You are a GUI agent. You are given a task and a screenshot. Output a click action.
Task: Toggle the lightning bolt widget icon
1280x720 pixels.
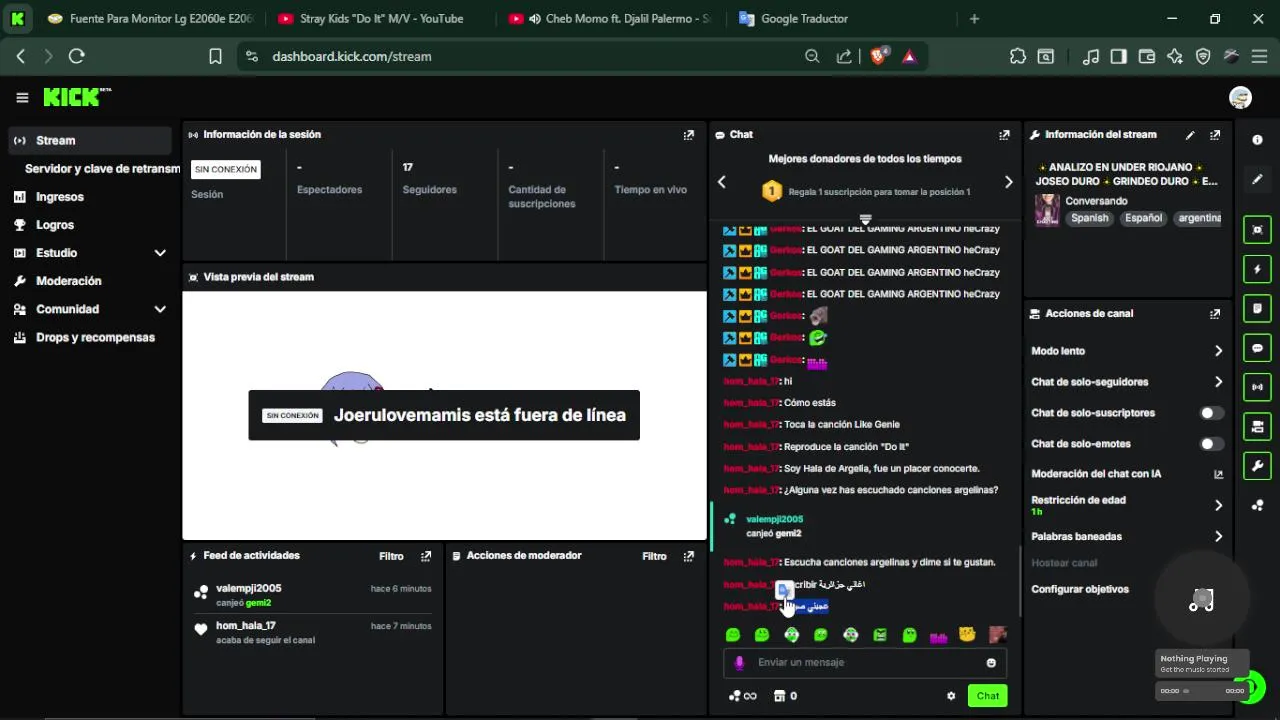coord(1258,269)
